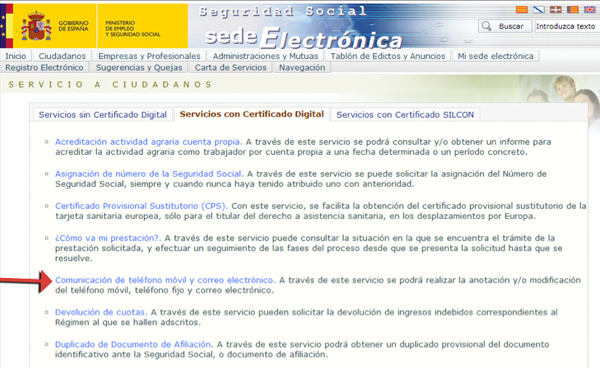Click text "Régimen al que se hallen adscritos"
Viewport: 600px width, 369px height.
point(128,322)
